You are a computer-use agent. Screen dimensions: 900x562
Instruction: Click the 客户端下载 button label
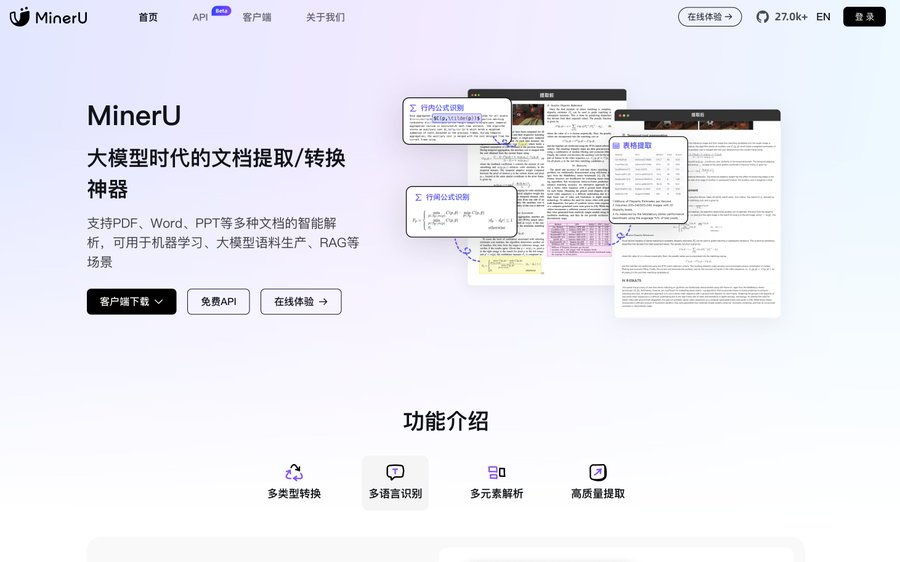[125, 301]
